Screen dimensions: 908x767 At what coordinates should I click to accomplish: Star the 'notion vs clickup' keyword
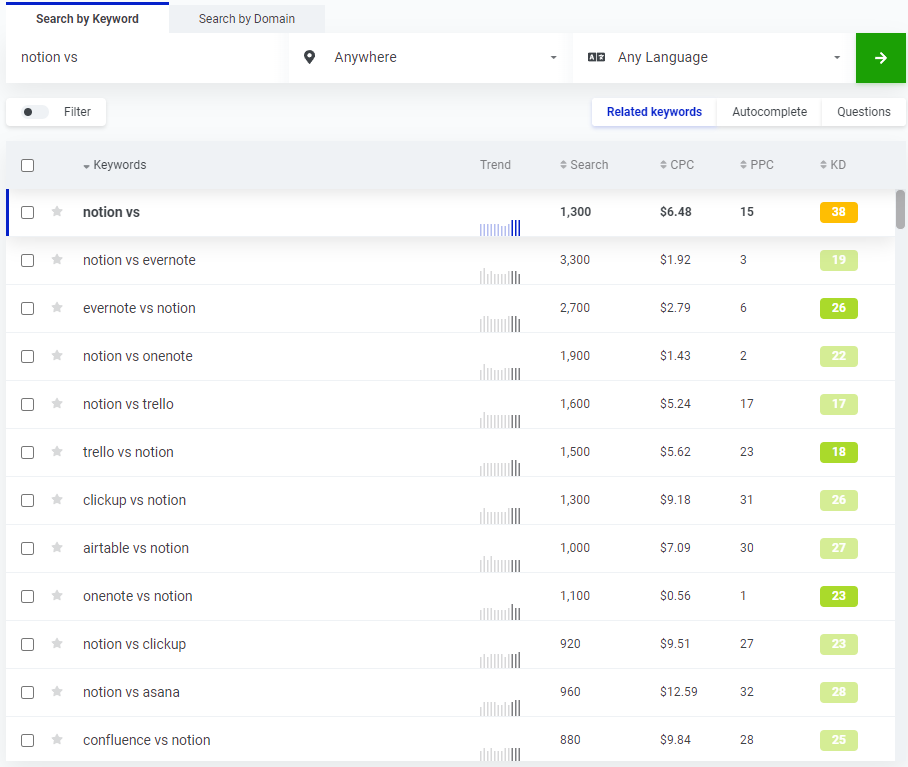pos(57,644)
